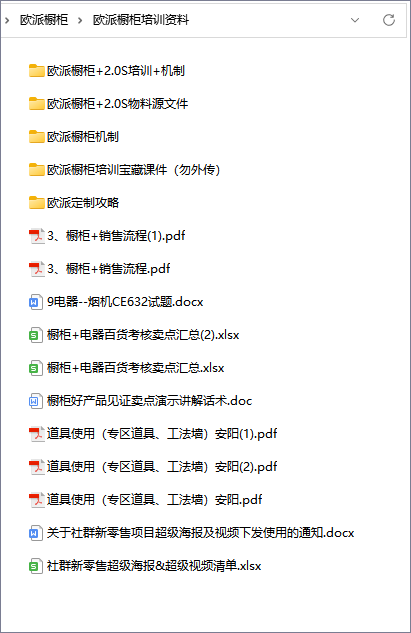
Task: Select the file 3、橱柜+销售流程.pdf
Action: tap(99, 268)
